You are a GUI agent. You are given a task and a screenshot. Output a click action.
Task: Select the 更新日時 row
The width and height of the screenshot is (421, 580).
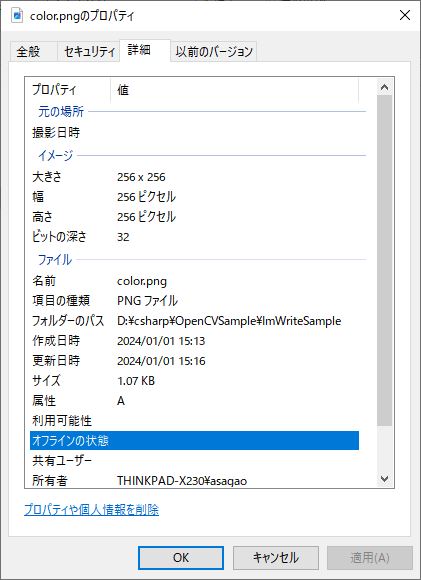(x=194, y=361)
